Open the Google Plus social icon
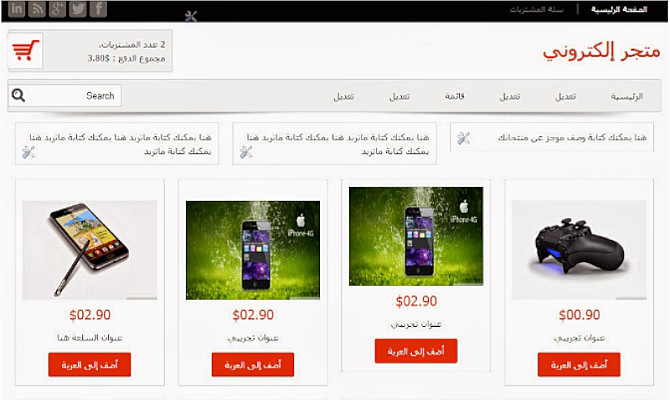670x400 pixels. coord(57,9)
